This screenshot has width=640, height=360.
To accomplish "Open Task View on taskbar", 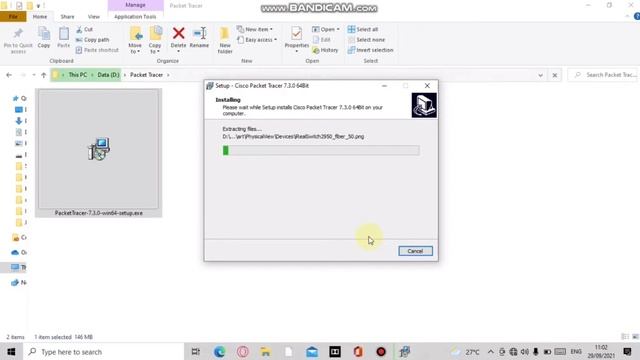I will click(x=196, y=352).
